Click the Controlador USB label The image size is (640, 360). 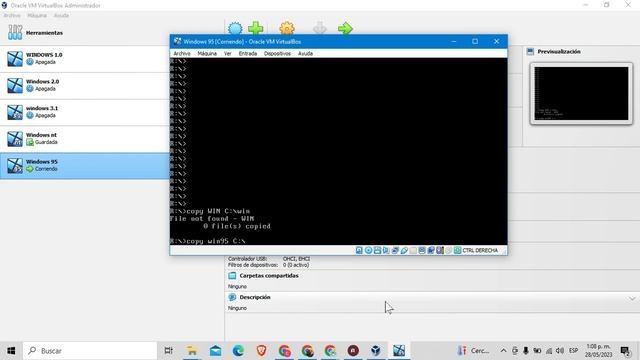click(x=247, y=259)
